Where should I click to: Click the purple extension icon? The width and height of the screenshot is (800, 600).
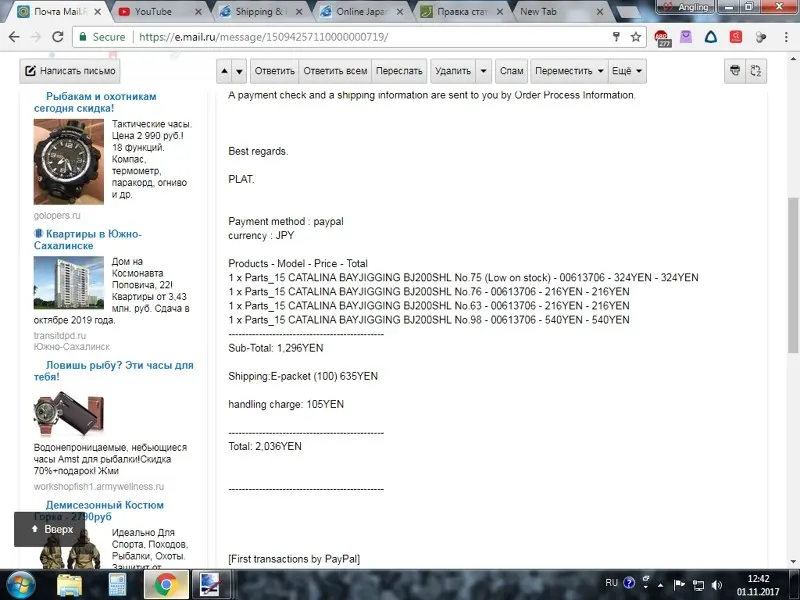pyautogui.click(x=686, y=37)
